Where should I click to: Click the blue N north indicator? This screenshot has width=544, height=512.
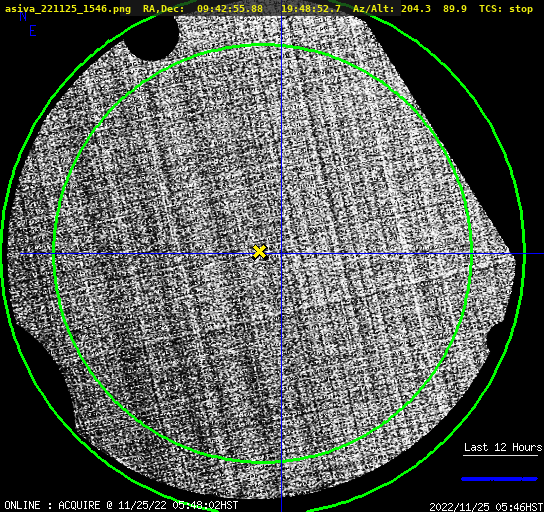23,17
